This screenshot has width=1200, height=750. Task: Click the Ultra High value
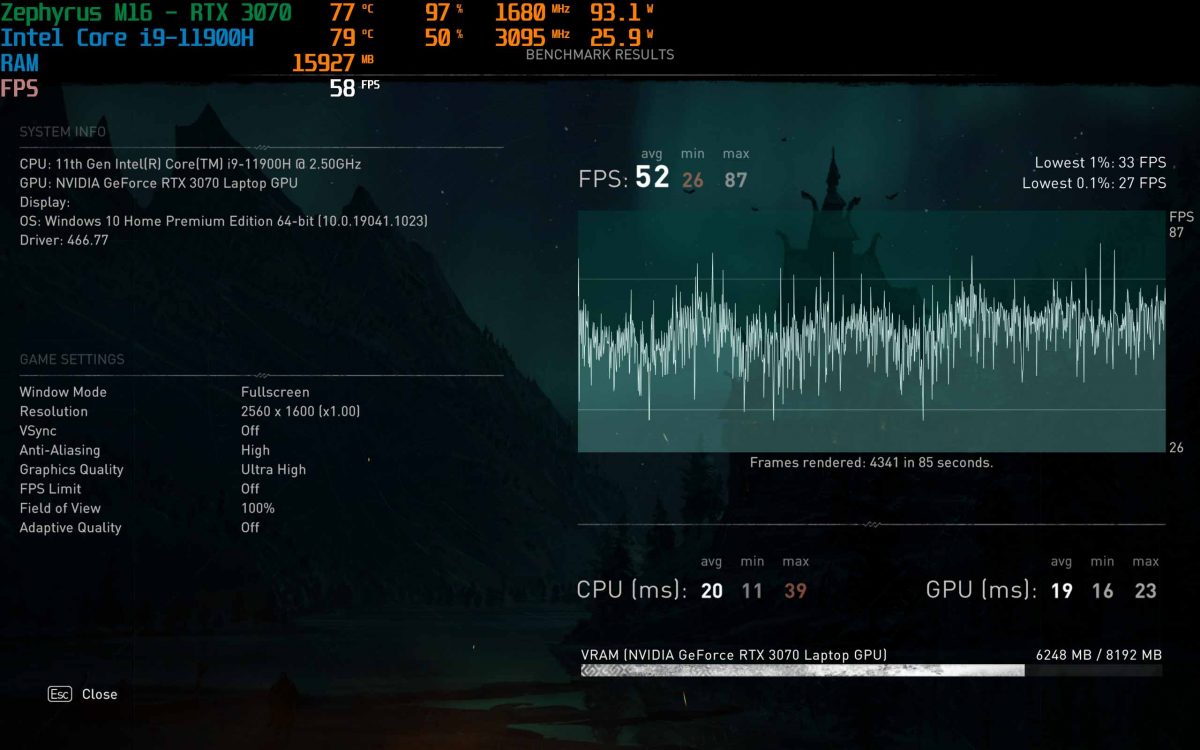tap(274, 469)
